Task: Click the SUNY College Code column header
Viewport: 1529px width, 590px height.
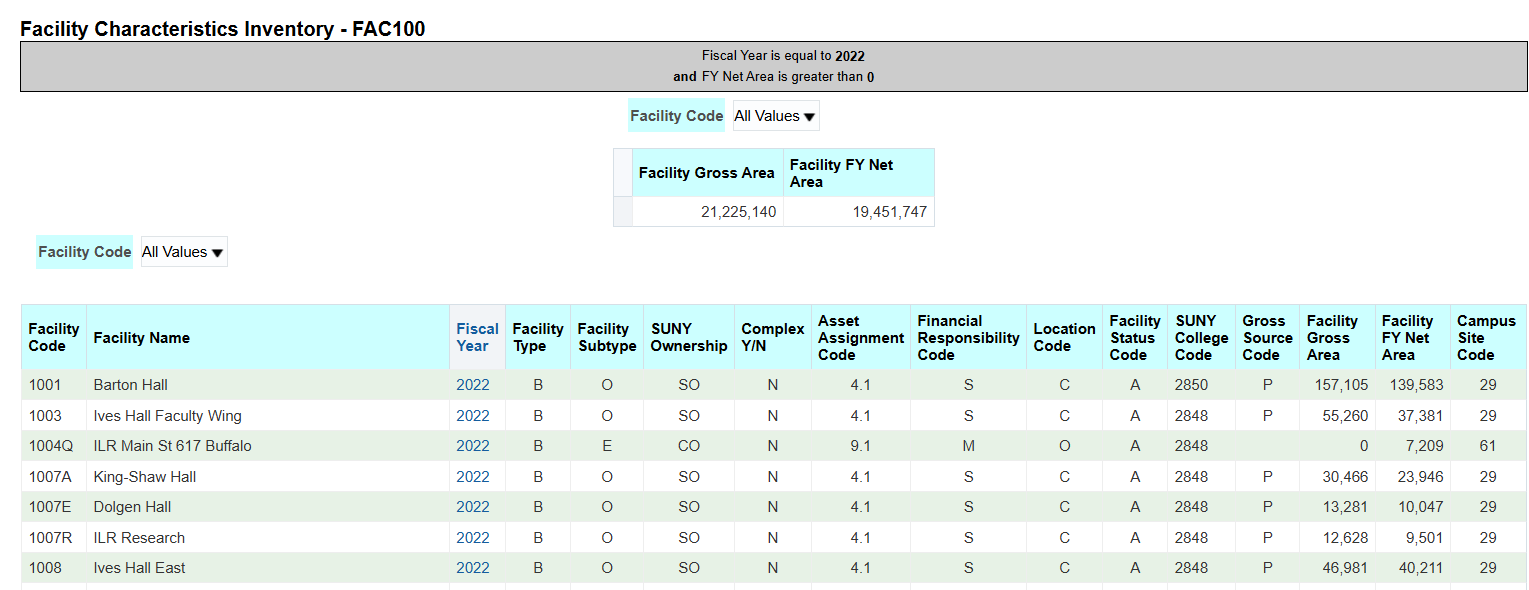Action: (x=1200, y=337)
